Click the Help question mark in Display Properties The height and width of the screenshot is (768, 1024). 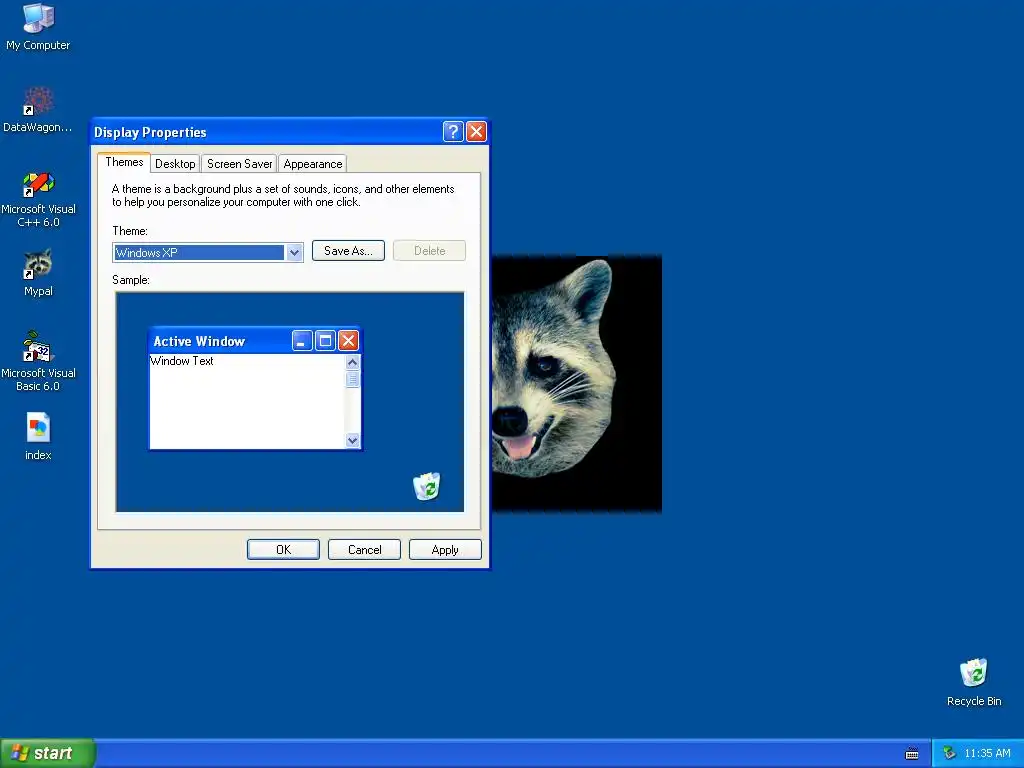[453, 132]
